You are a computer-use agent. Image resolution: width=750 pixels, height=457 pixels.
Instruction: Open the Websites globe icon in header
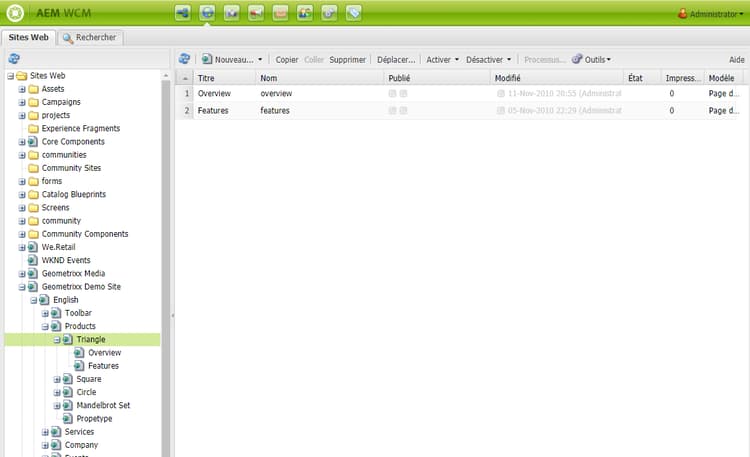[207, 13]
